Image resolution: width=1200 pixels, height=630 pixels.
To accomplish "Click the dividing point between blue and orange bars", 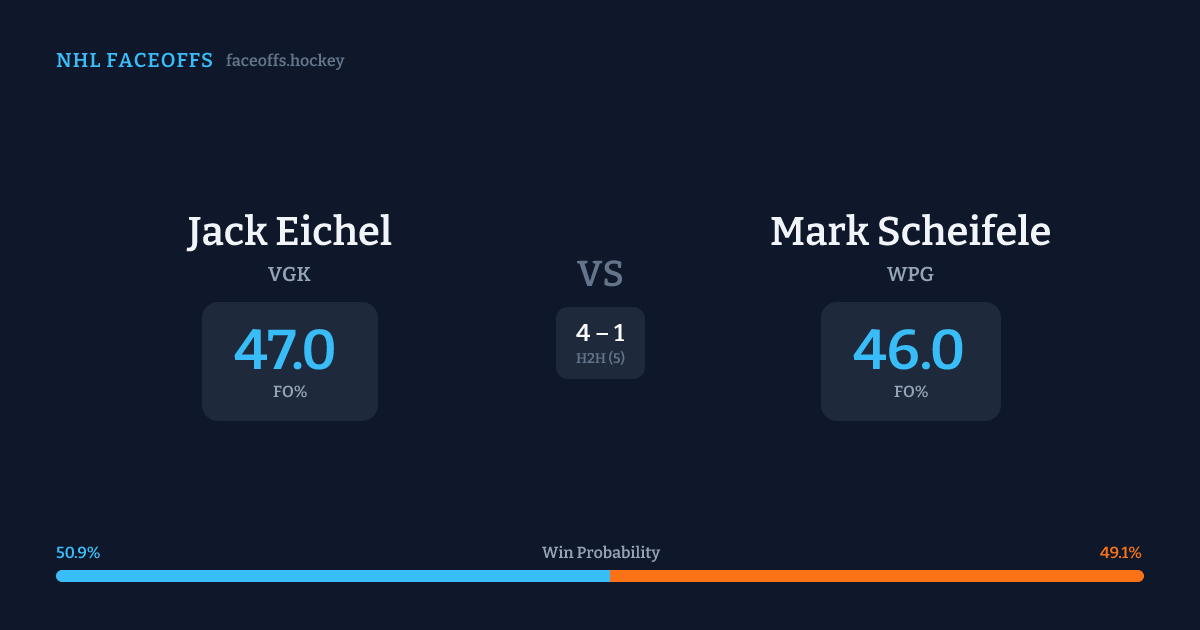I will (609, 576).
